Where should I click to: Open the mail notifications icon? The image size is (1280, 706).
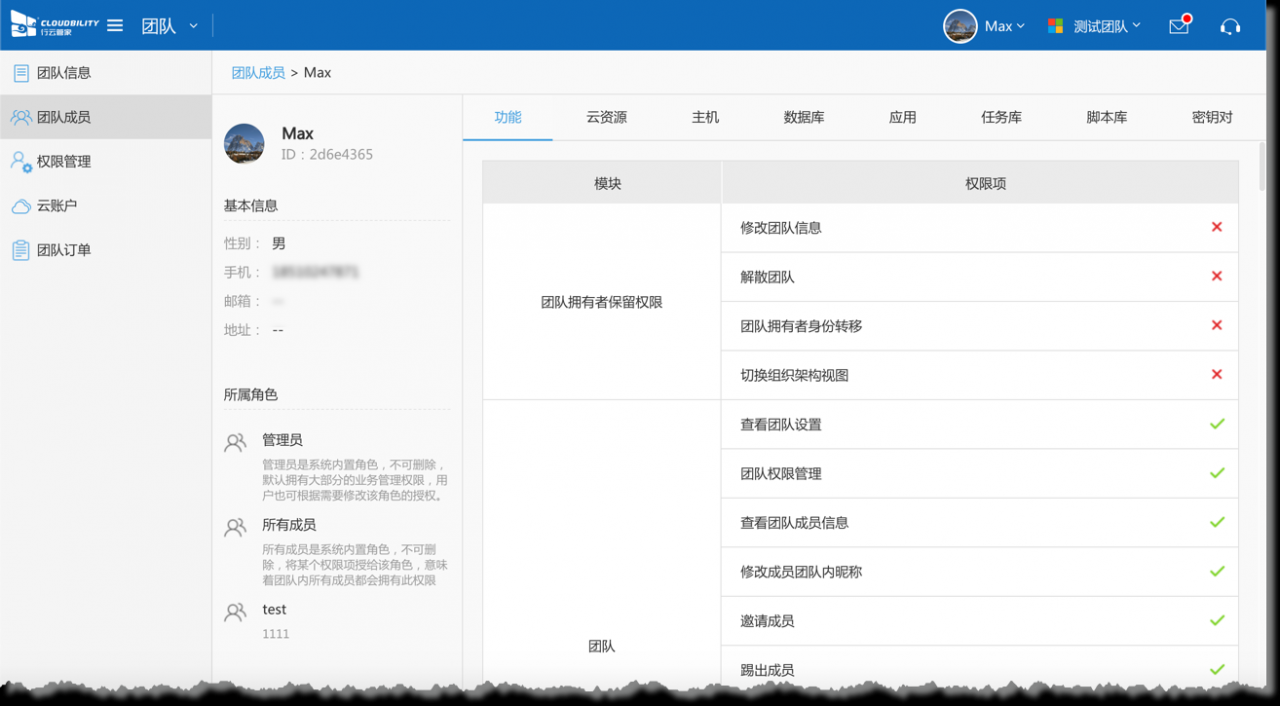[x=1179, y=26]
